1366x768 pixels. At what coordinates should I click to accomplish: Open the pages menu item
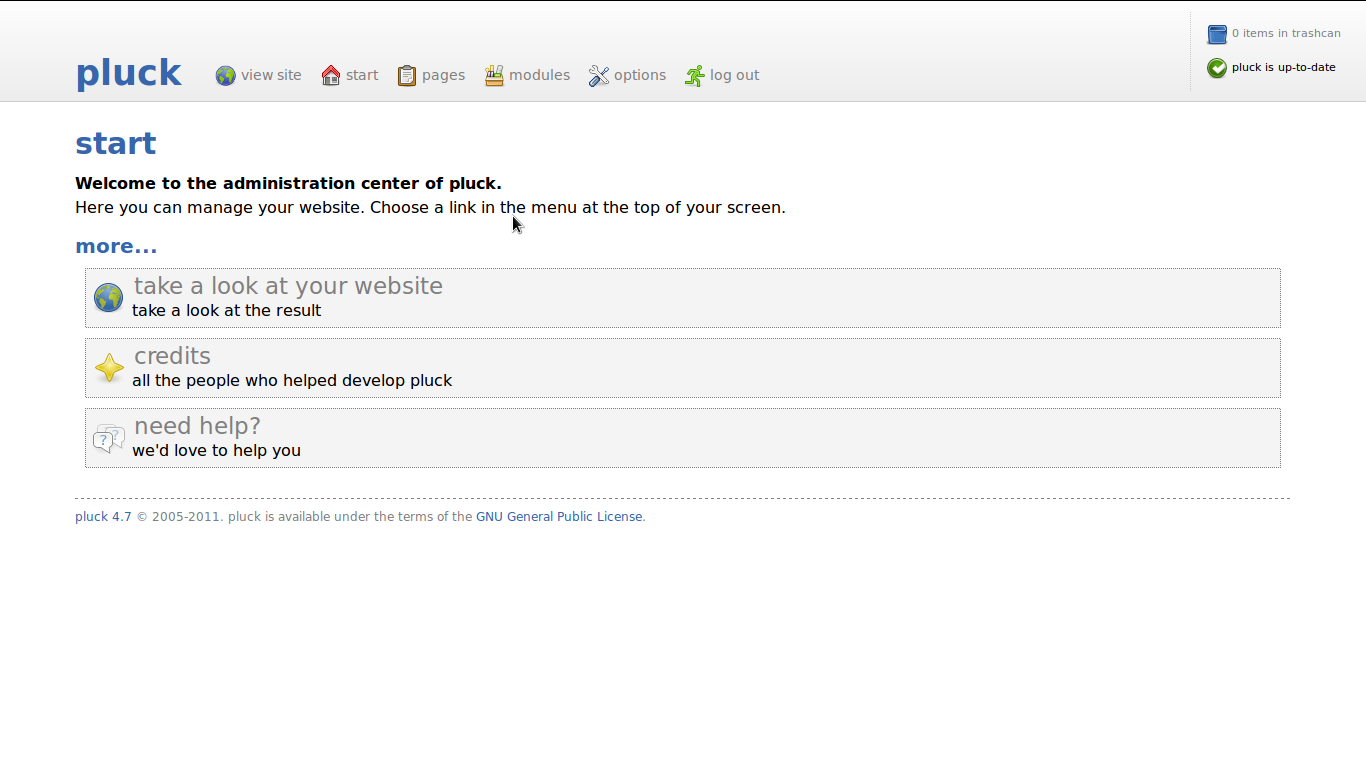tap(443, 75)
